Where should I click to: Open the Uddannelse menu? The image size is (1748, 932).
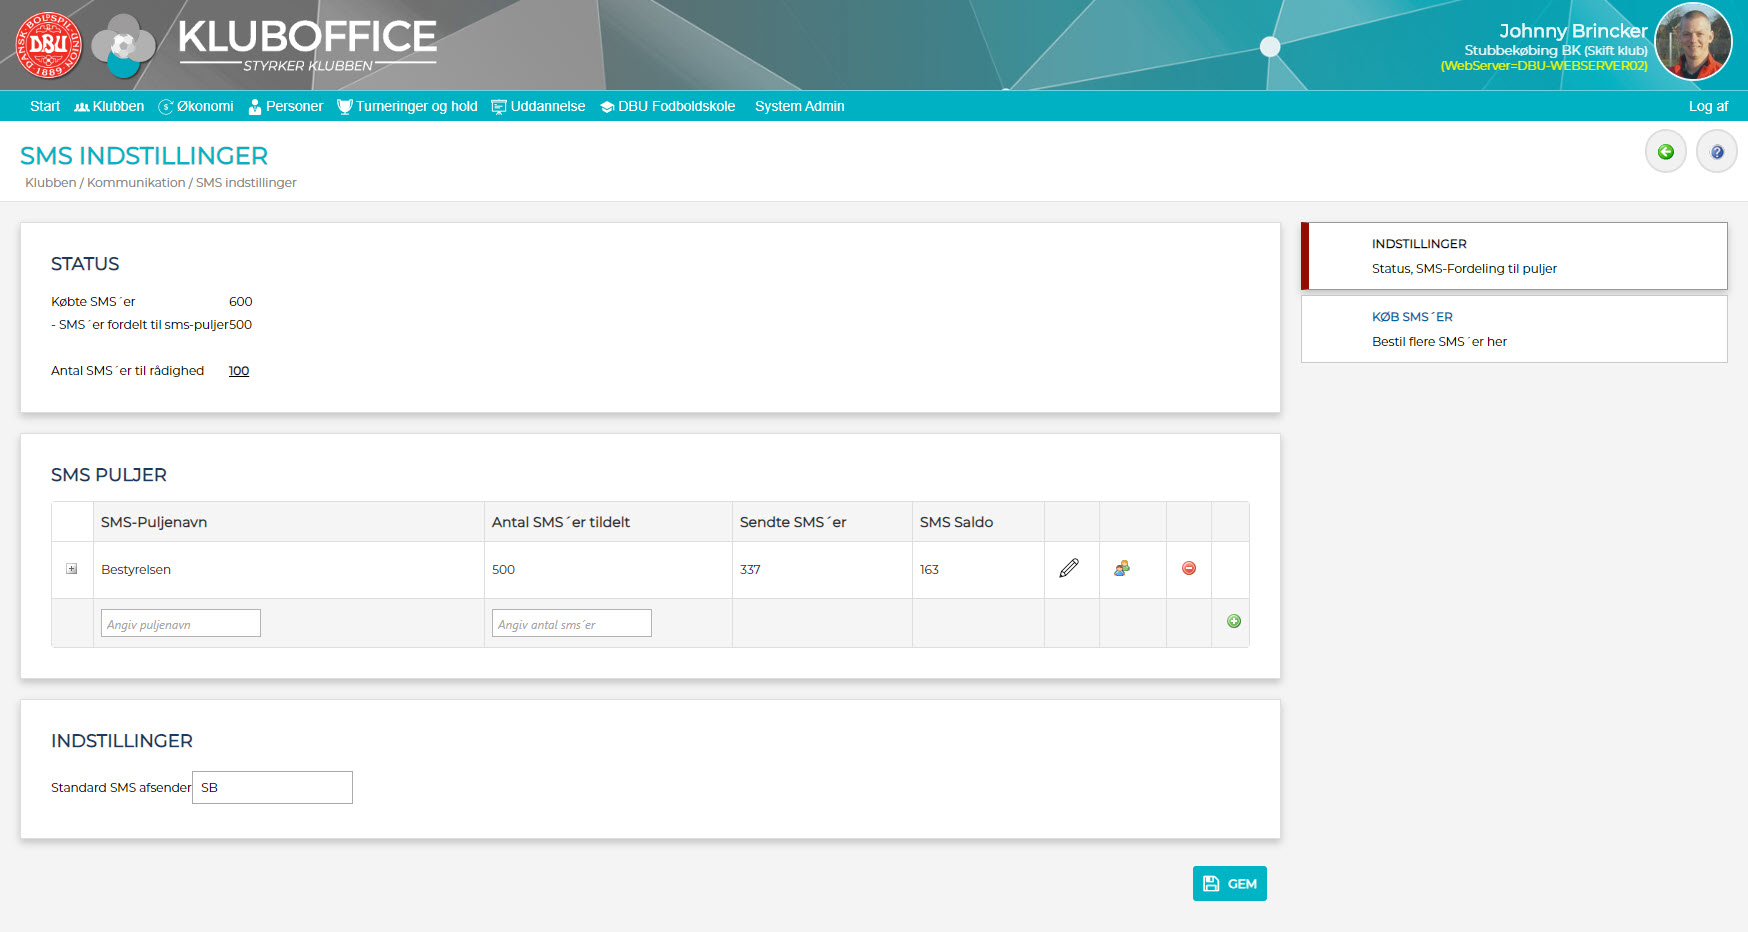coord(539,106)
